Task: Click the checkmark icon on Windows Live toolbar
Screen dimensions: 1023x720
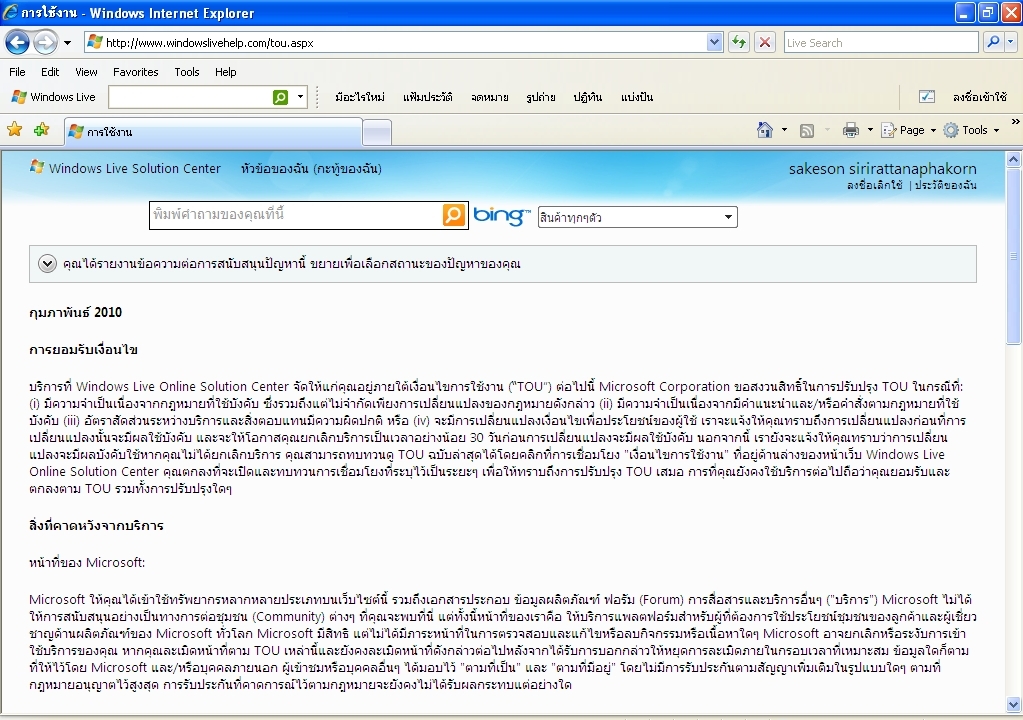Action: tap(926, 97)
